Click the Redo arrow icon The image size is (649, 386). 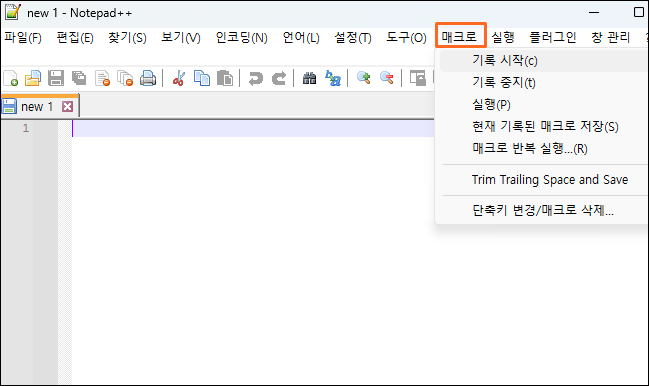[x=279, y=78]
